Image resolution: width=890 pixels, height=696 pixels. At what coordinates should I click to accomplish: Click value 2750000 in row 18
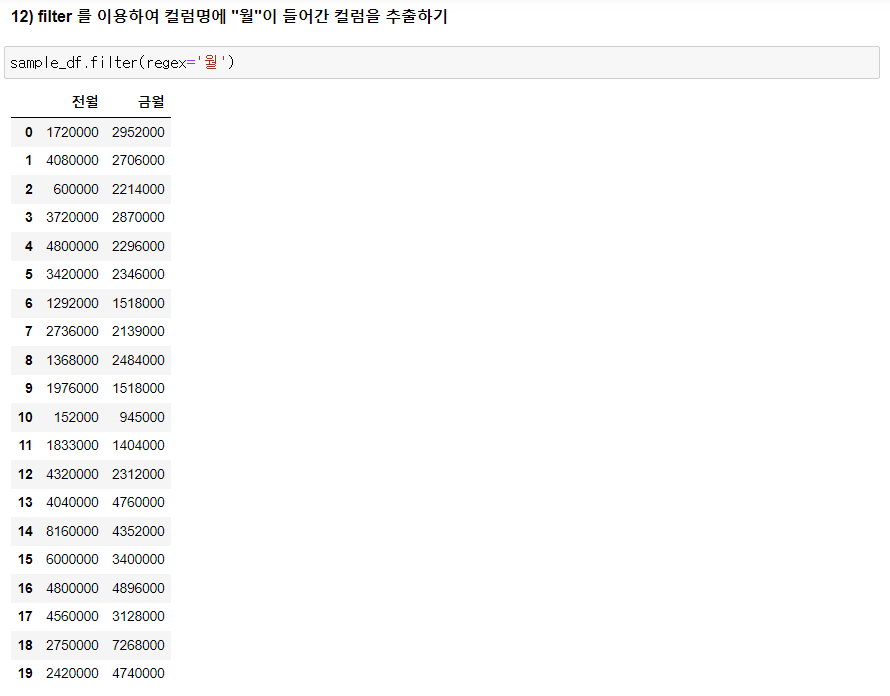click(x=72, y=645)
